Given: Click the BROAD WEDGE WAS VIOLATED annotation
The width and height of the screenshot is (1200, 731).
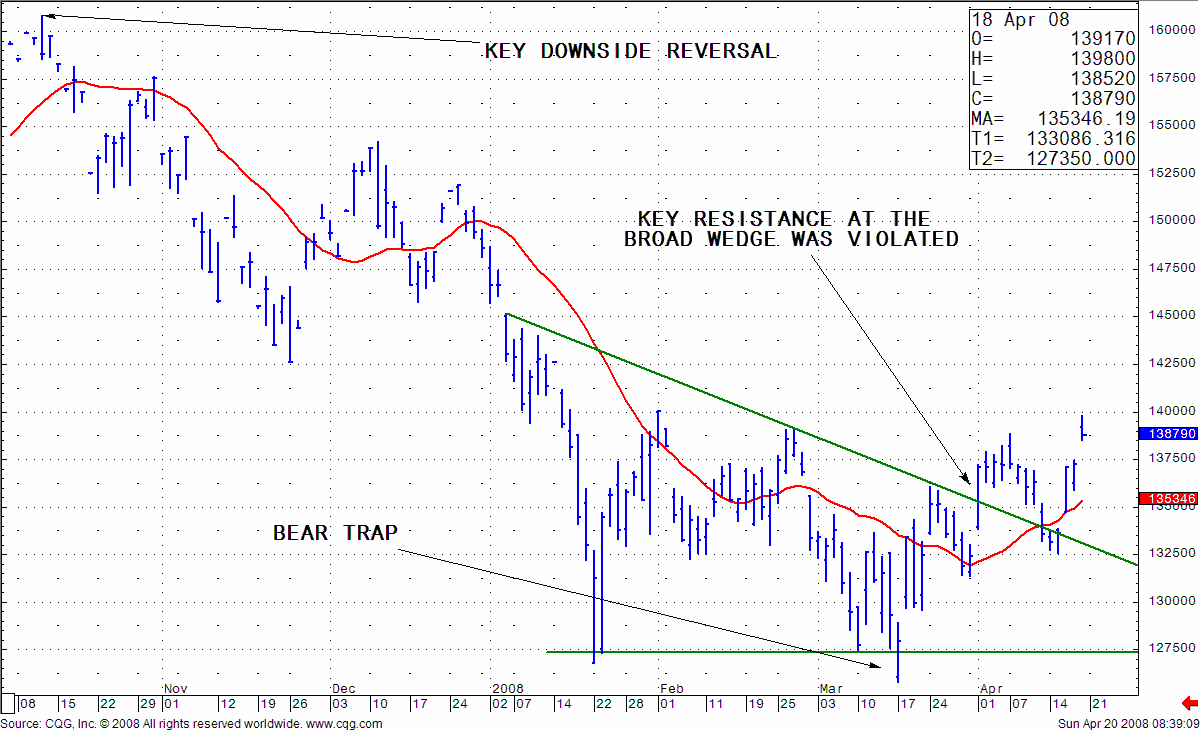Looking at the screenshot, I should point(791,240).
